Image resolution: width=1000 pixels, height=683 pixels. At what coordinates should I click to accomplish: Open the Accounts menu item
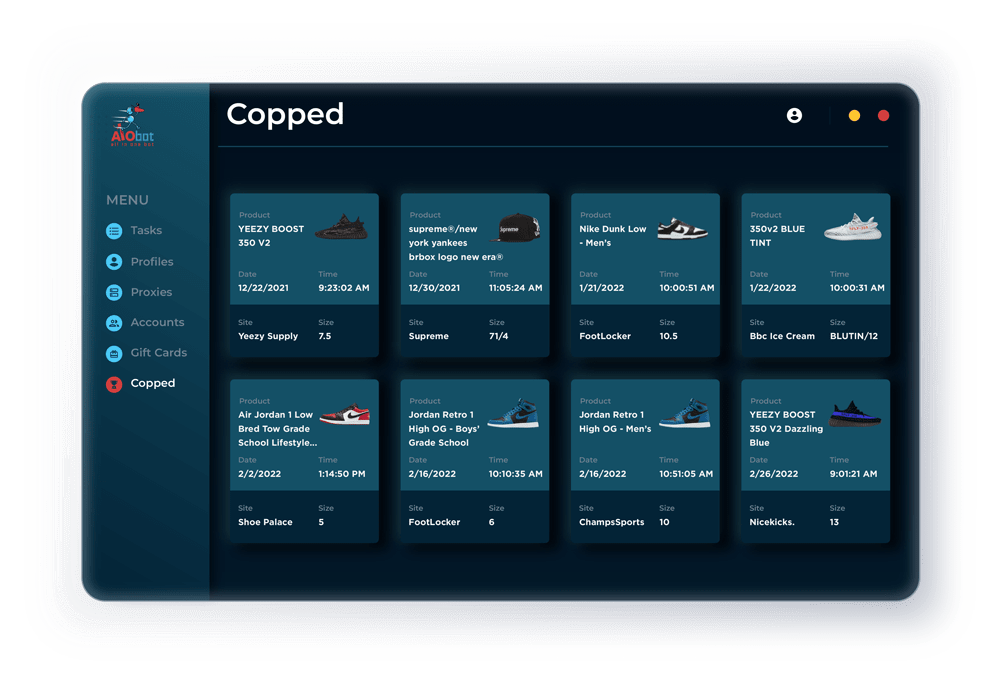click(158, 322)
